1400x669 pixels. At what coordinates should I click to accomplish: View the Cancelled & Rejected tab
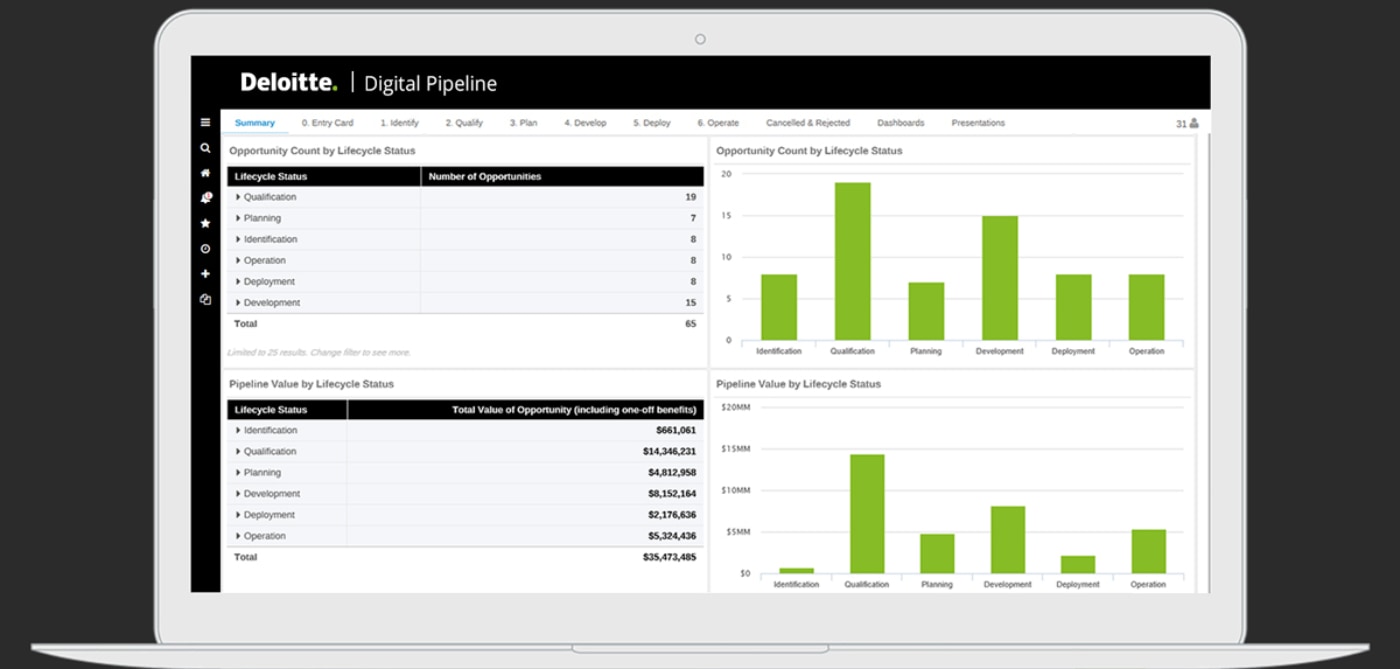click(808, 123)
